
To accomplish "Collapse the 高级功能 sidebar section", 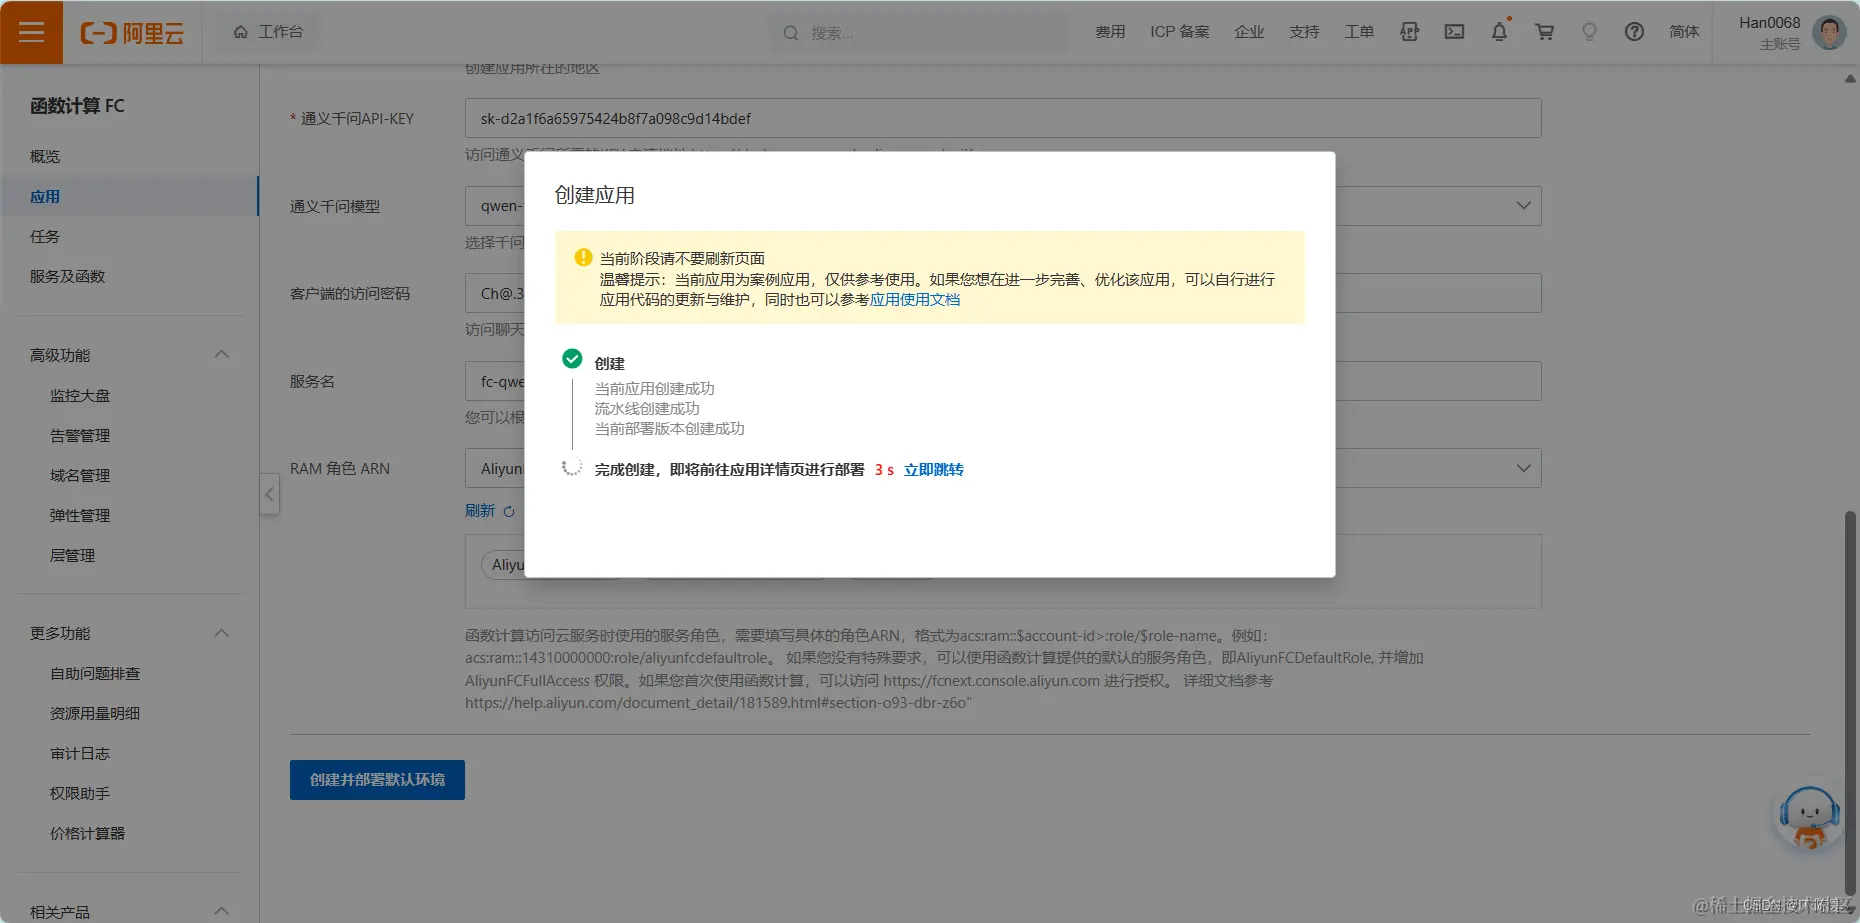I will 222,354.
